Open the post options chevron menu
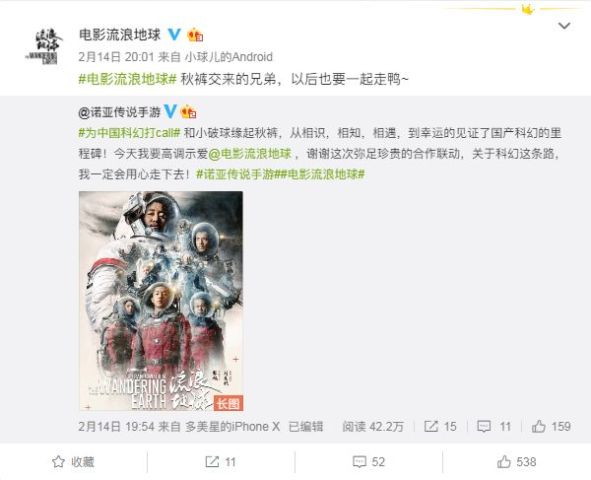The height and width of the screenshot is (480, 591). tap(564, 26)
